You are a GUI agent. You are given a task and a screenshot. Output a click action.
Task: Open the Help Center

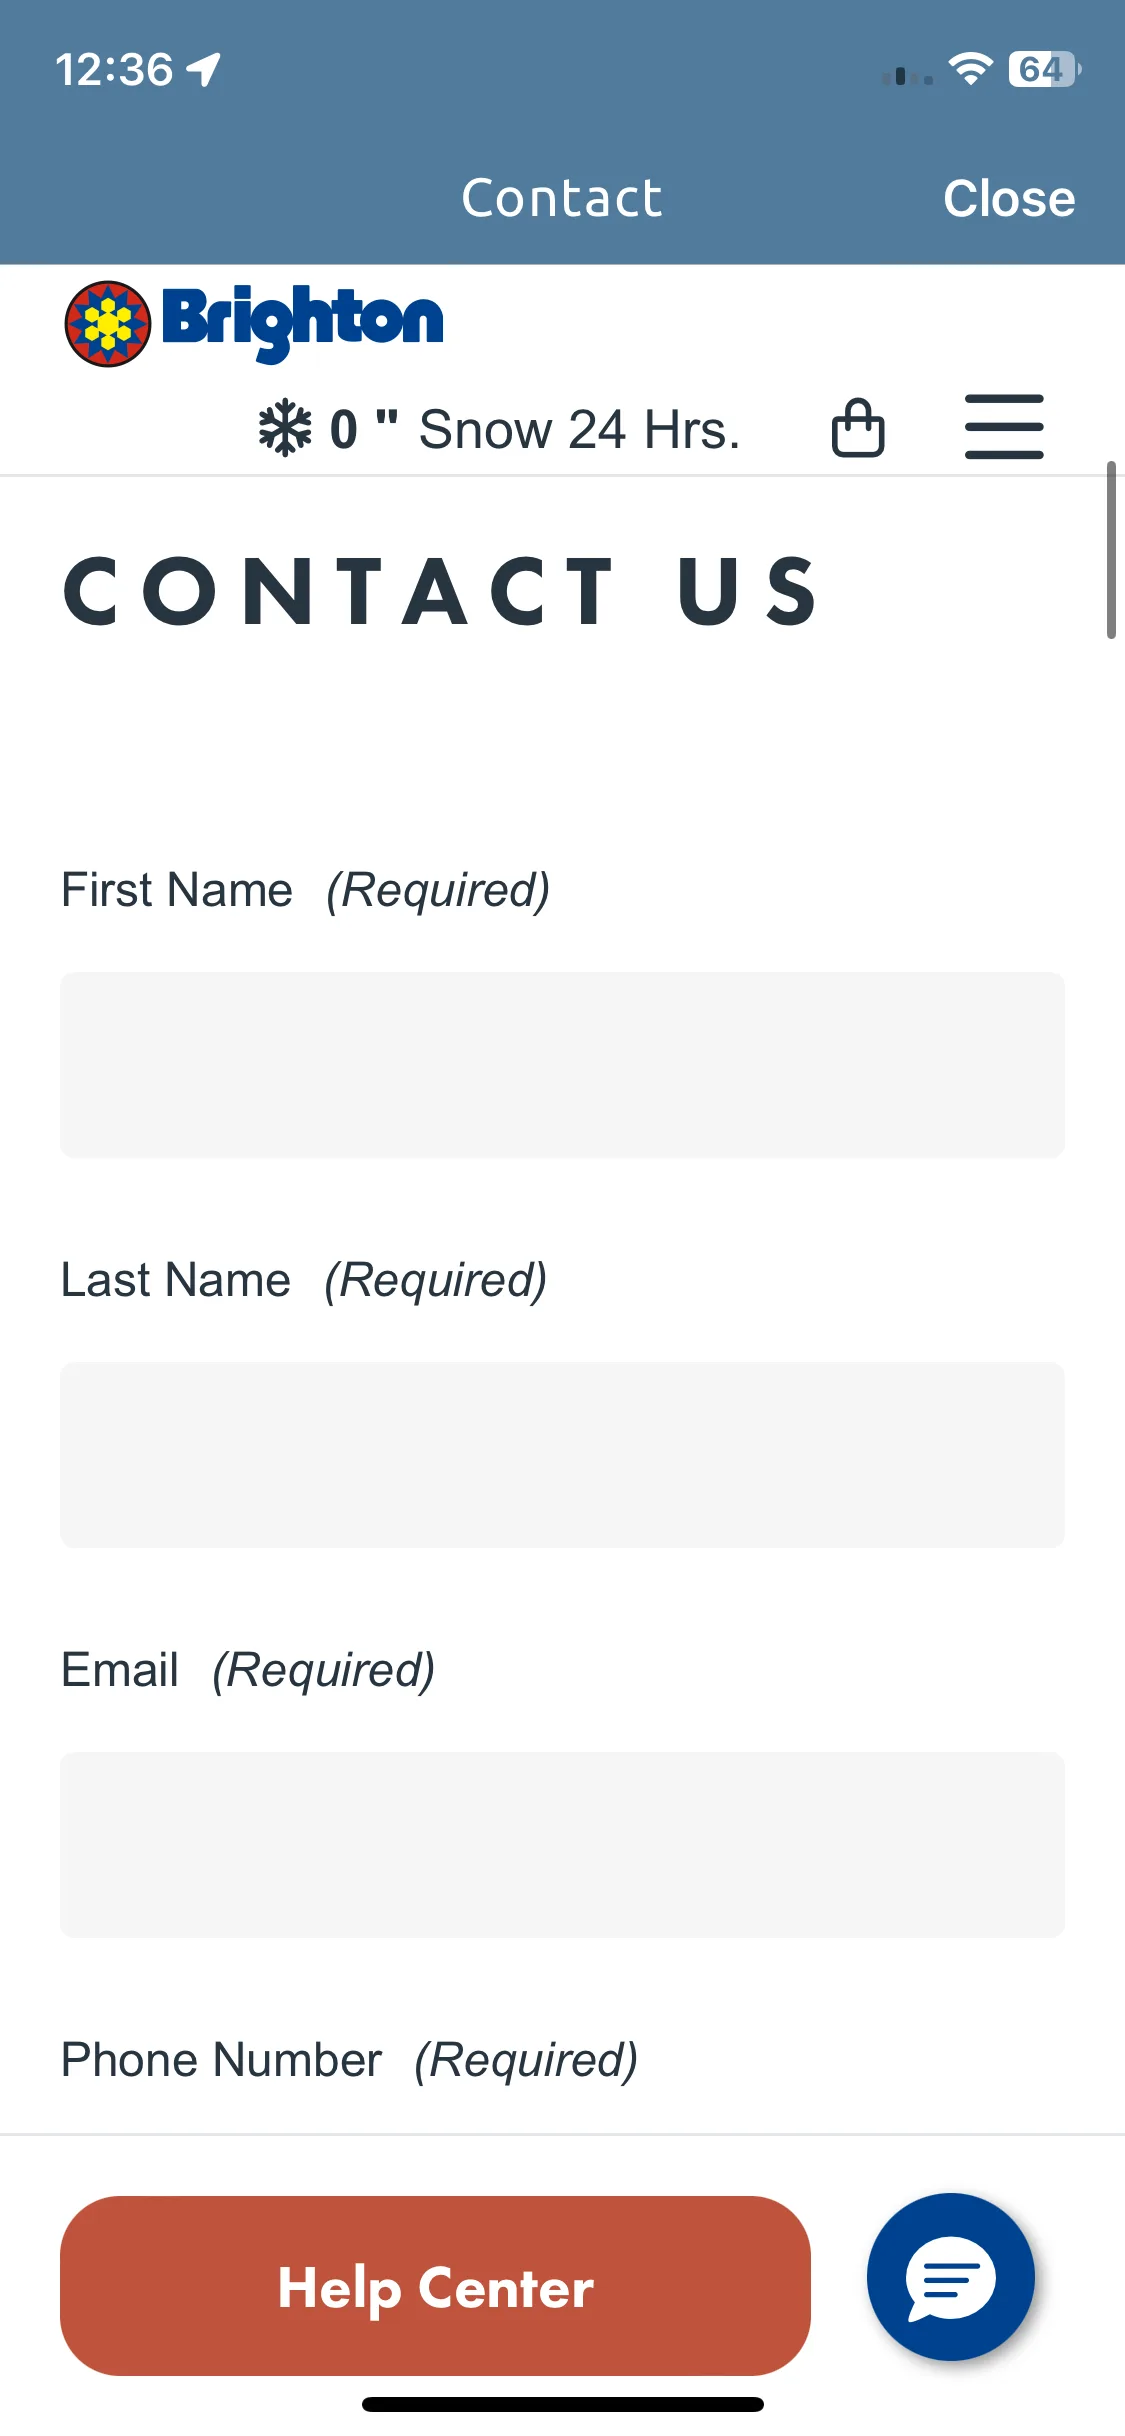pyautogui.click(x=435, y=2286)
